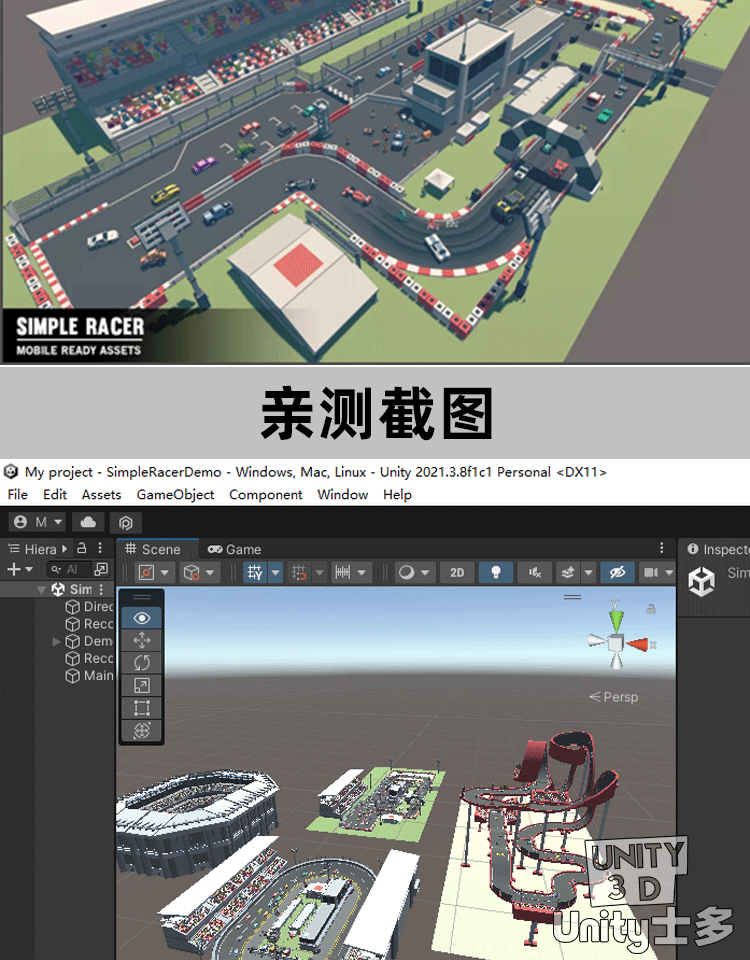
Task: Click the red X axis cone on gizmo
Action: tap(638, 643)
